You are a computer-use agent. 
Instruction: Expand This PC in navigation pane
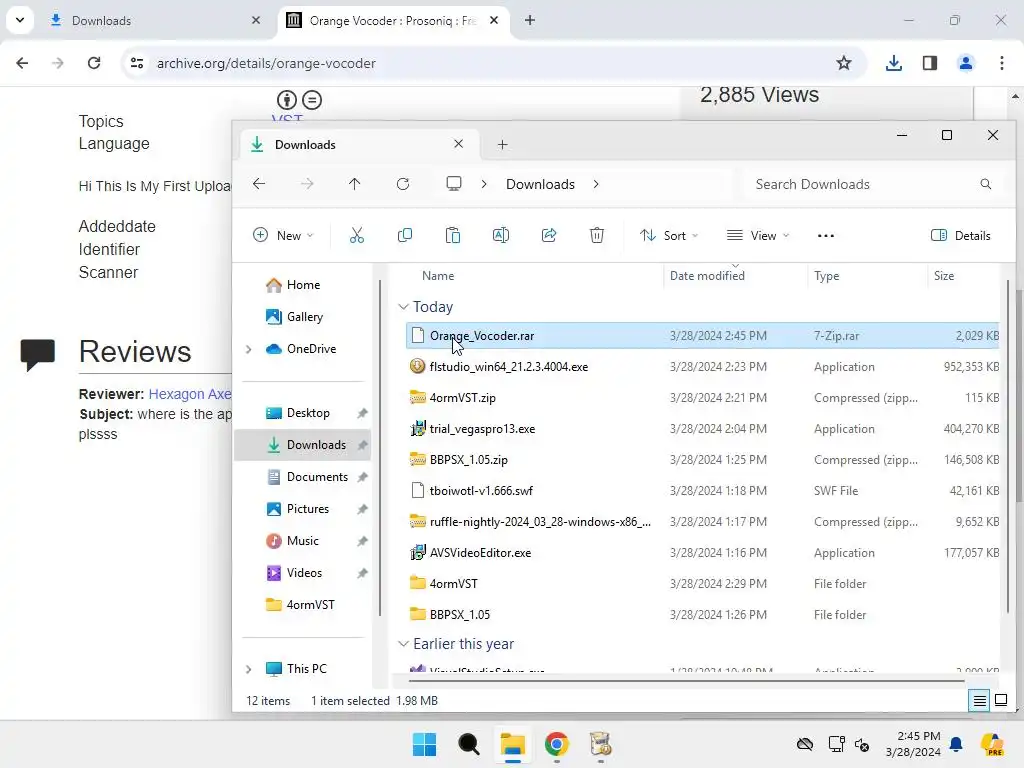click(x=248, y=669)
